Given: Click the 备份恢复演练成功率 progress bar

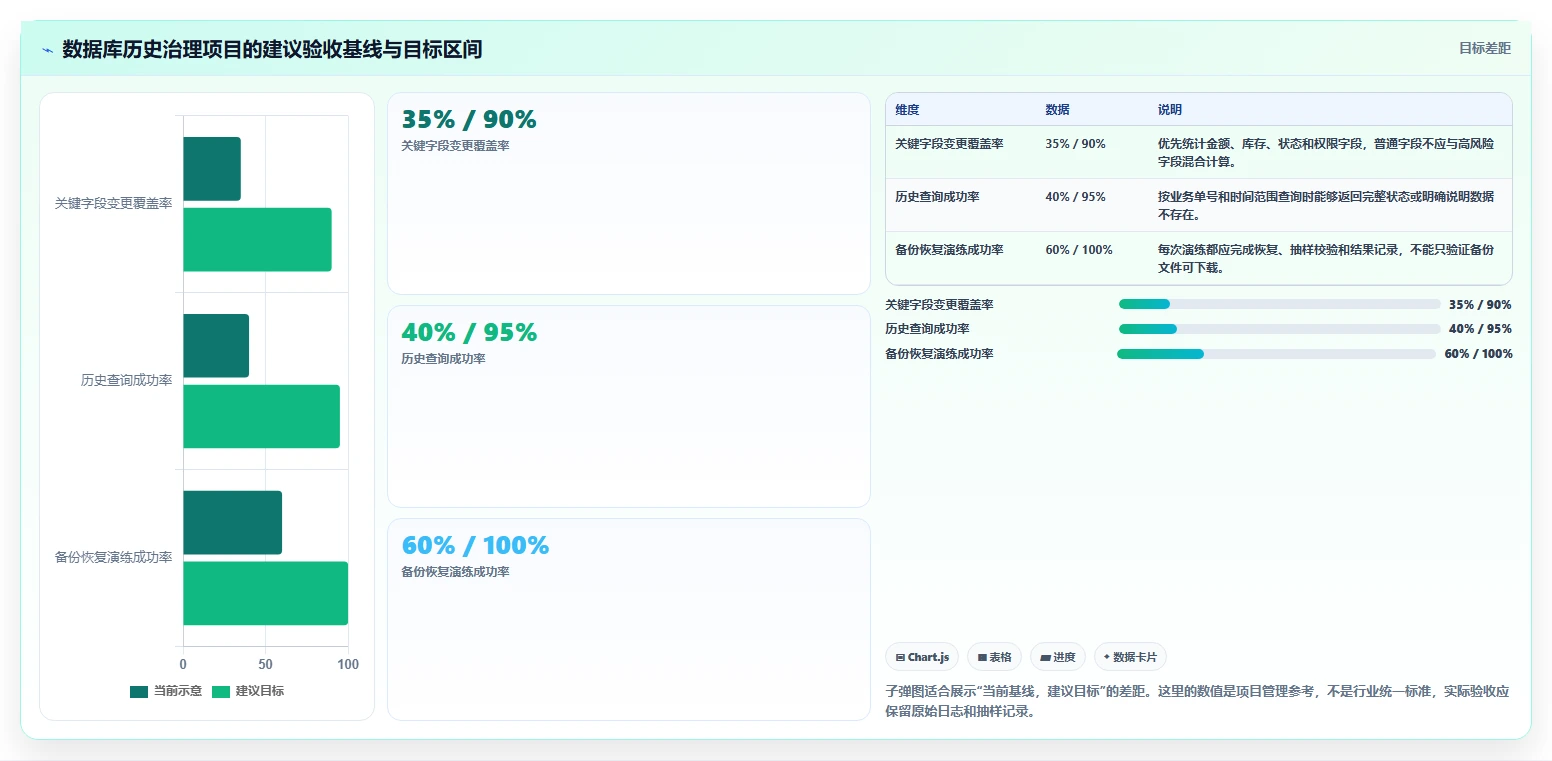Looking at the screenshot, I should click(1276, 354).
